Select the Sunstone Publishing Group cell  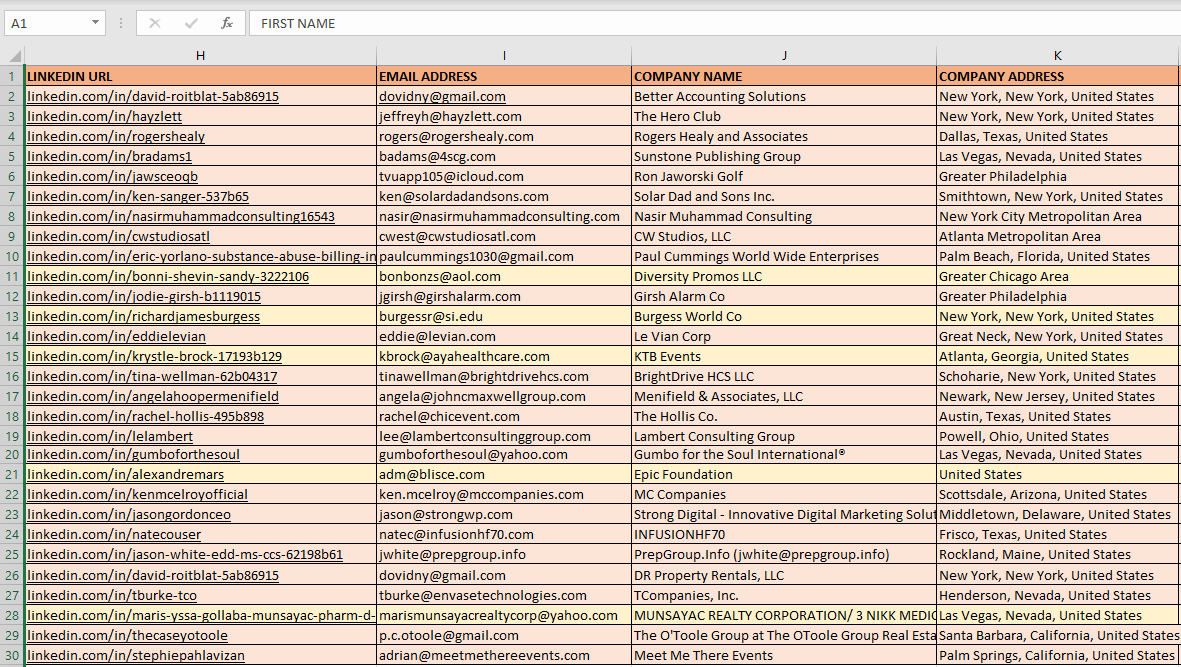click(784, 157)
